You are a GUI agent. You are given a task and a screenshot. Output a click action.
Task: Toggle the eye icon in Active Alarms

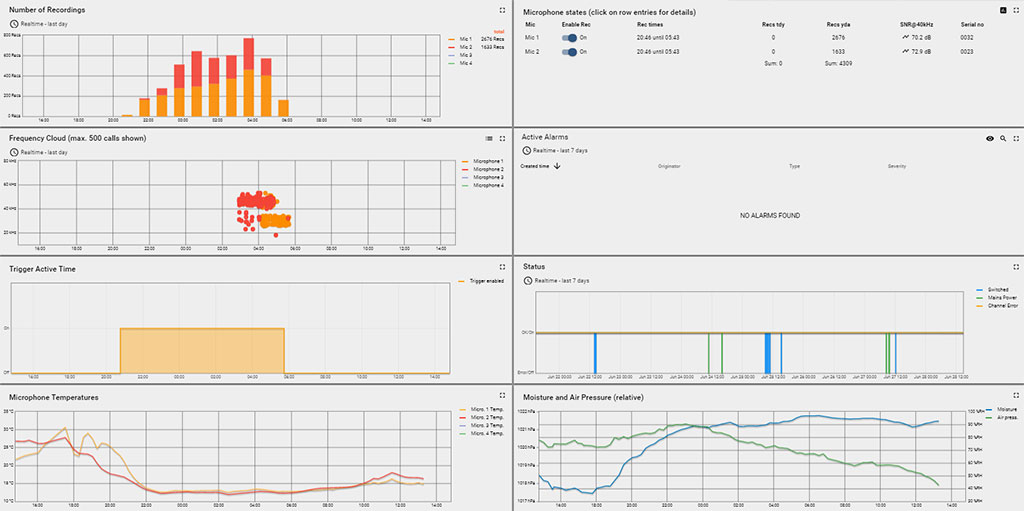(x=989, y=138)
